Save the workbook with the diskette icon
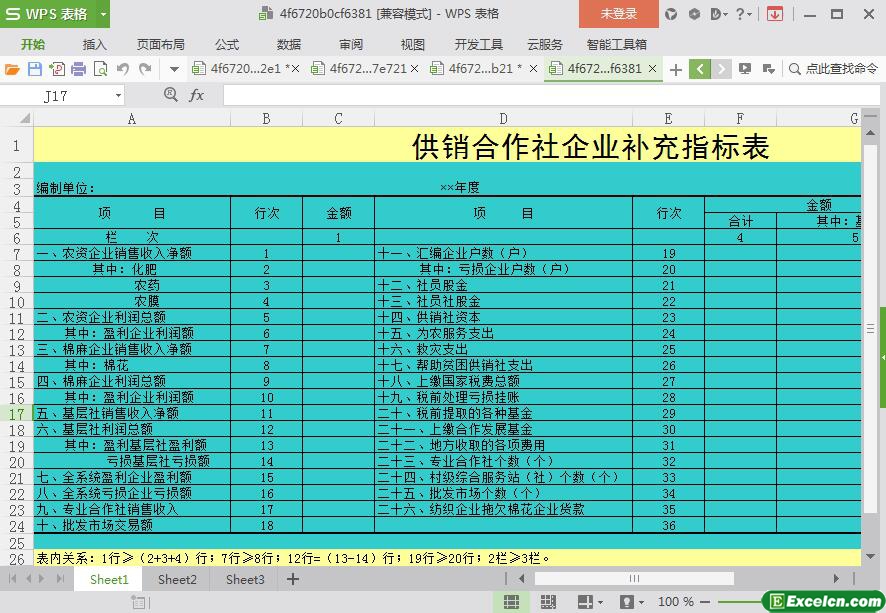The width and height of the screenshot is (886, 613). tap(35, 69)
